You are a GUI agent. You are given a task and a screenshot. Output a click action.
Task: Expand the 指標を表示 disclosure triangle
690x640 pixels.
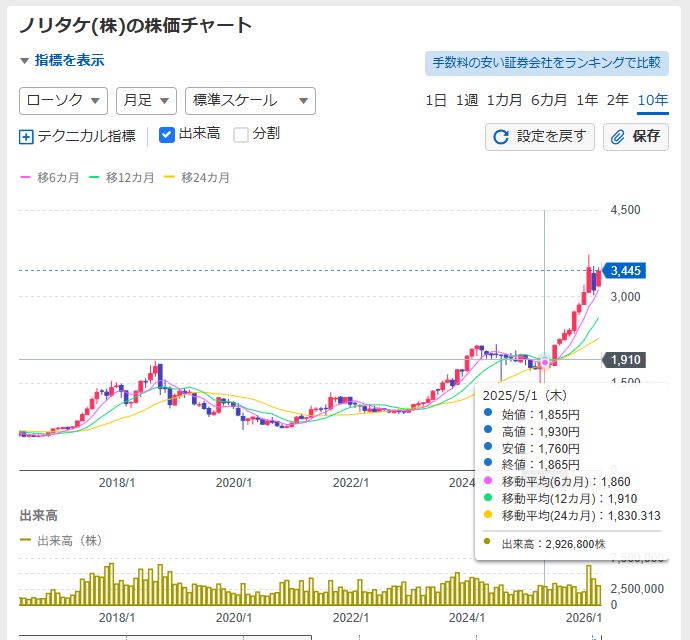click(x=25, y=61)
